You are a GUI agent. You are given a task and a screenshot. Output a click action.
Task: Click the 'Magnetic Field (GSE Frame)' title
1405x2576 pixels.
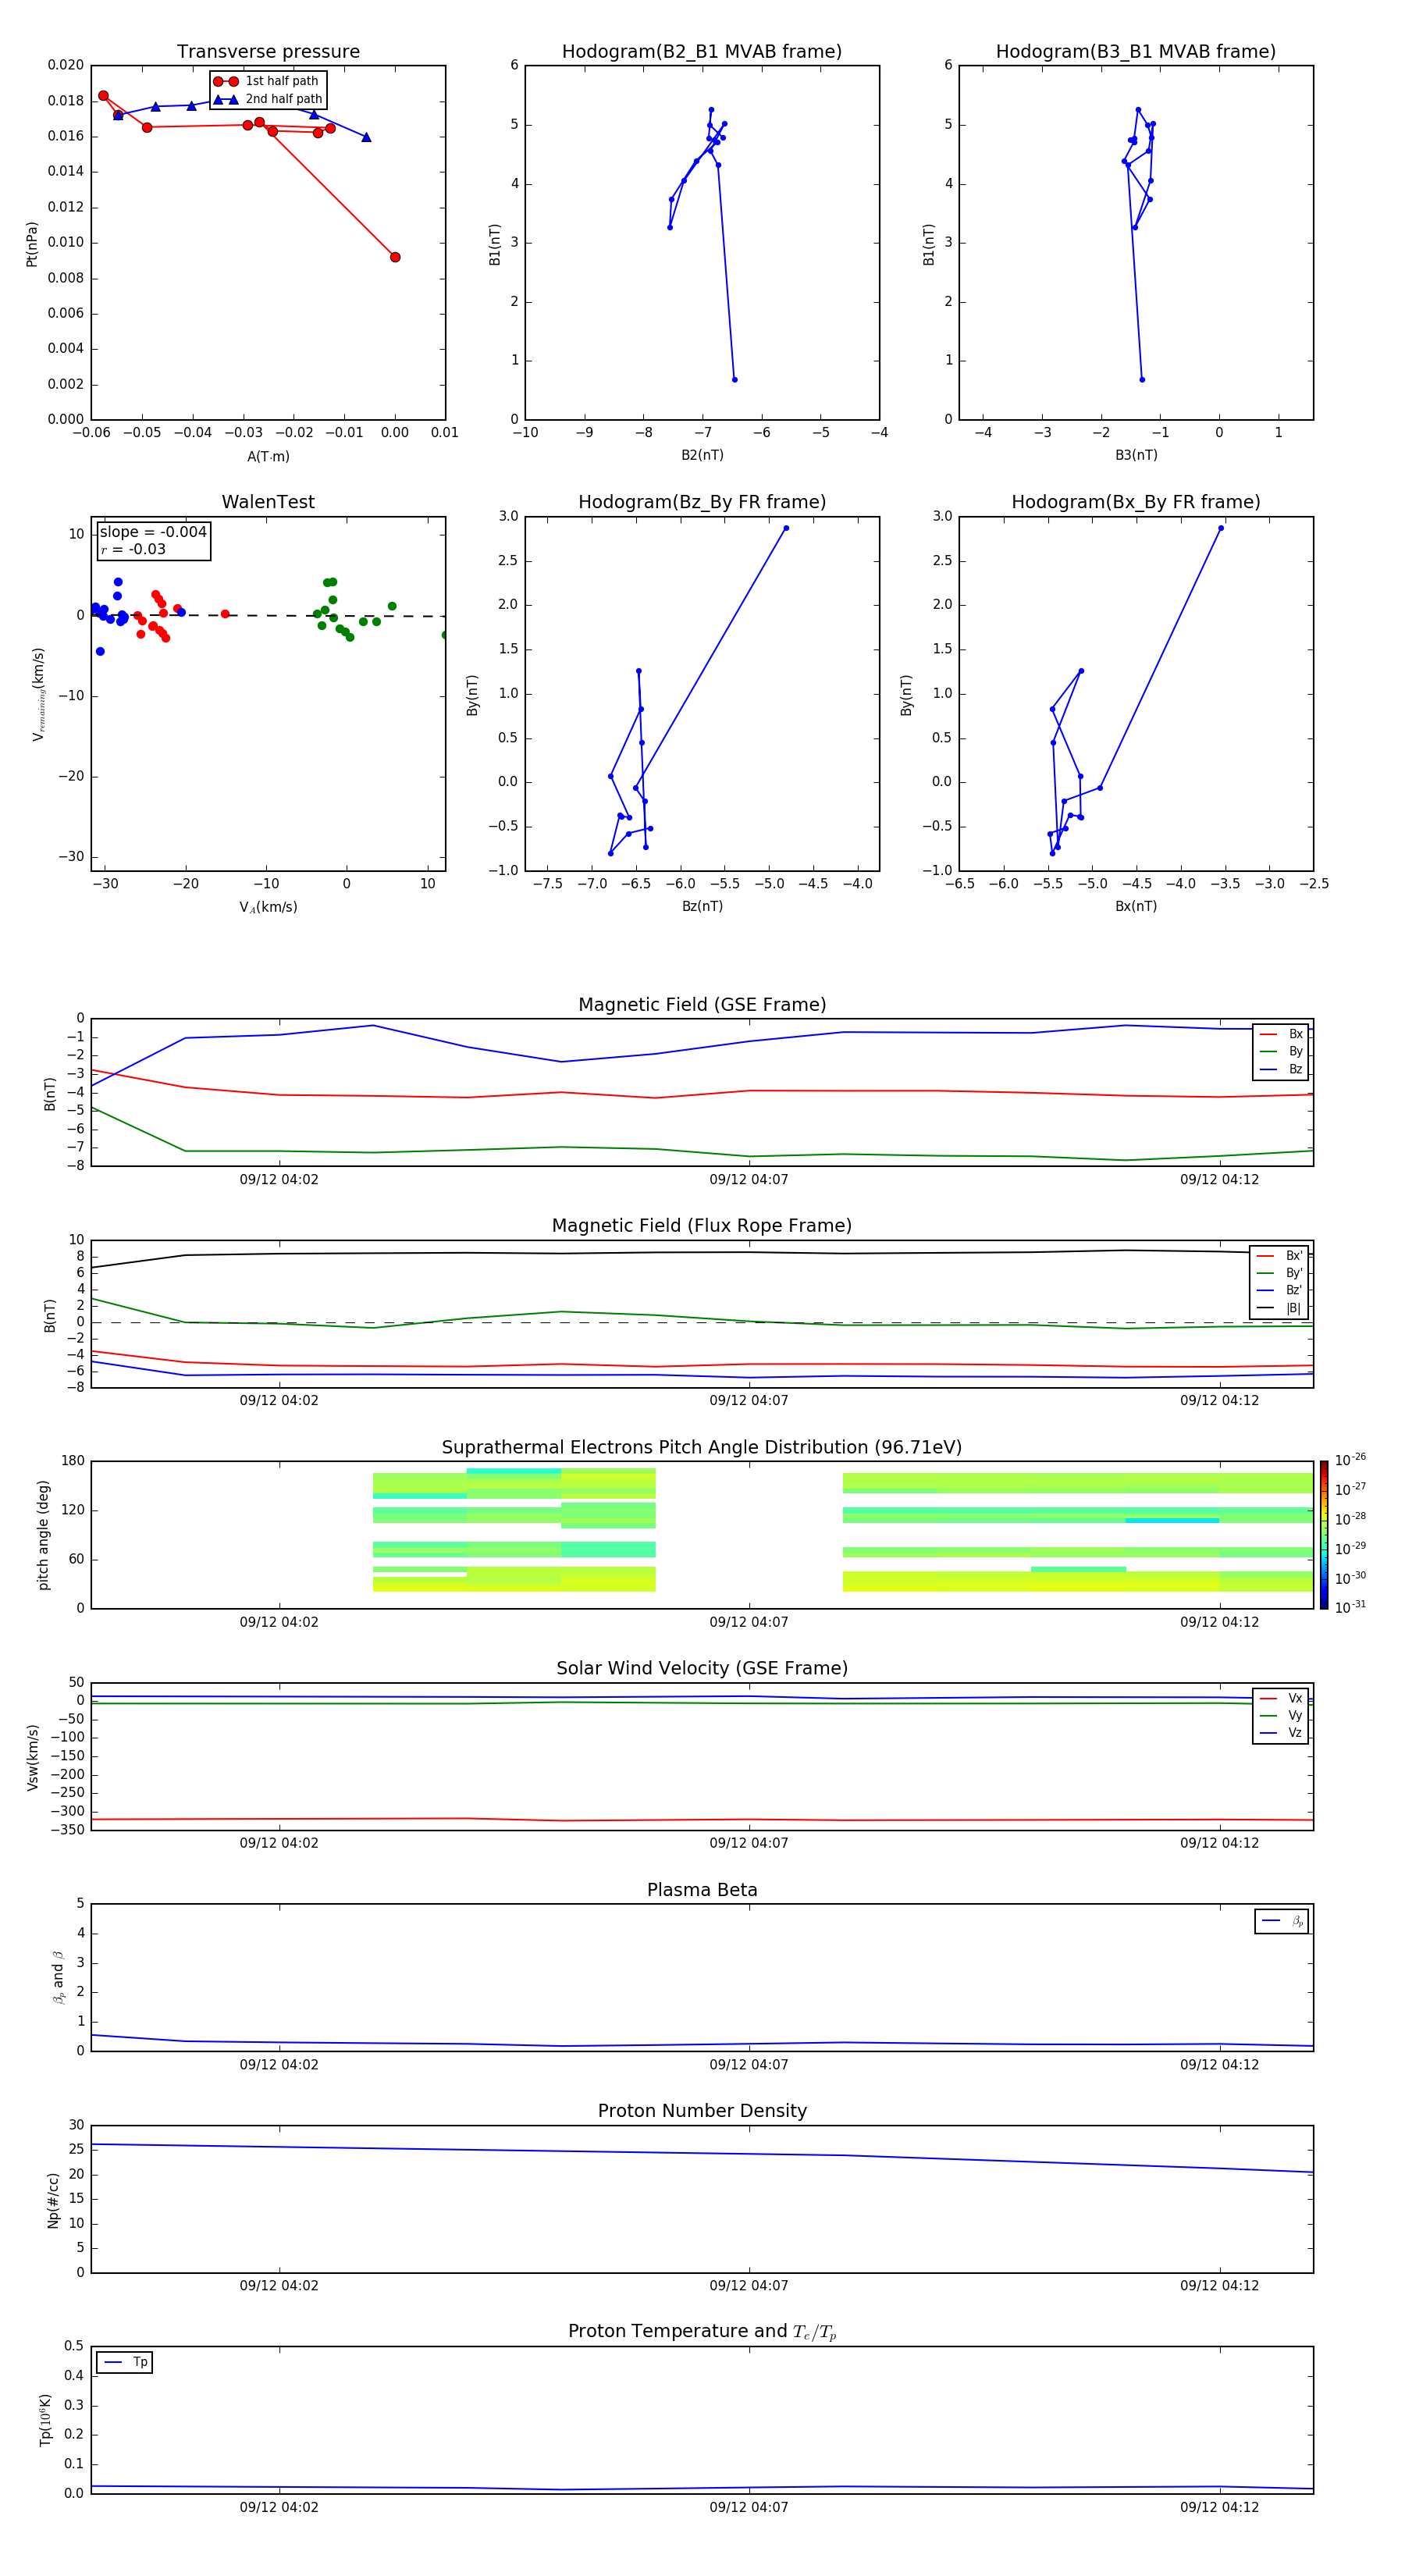click(702, 1005)
